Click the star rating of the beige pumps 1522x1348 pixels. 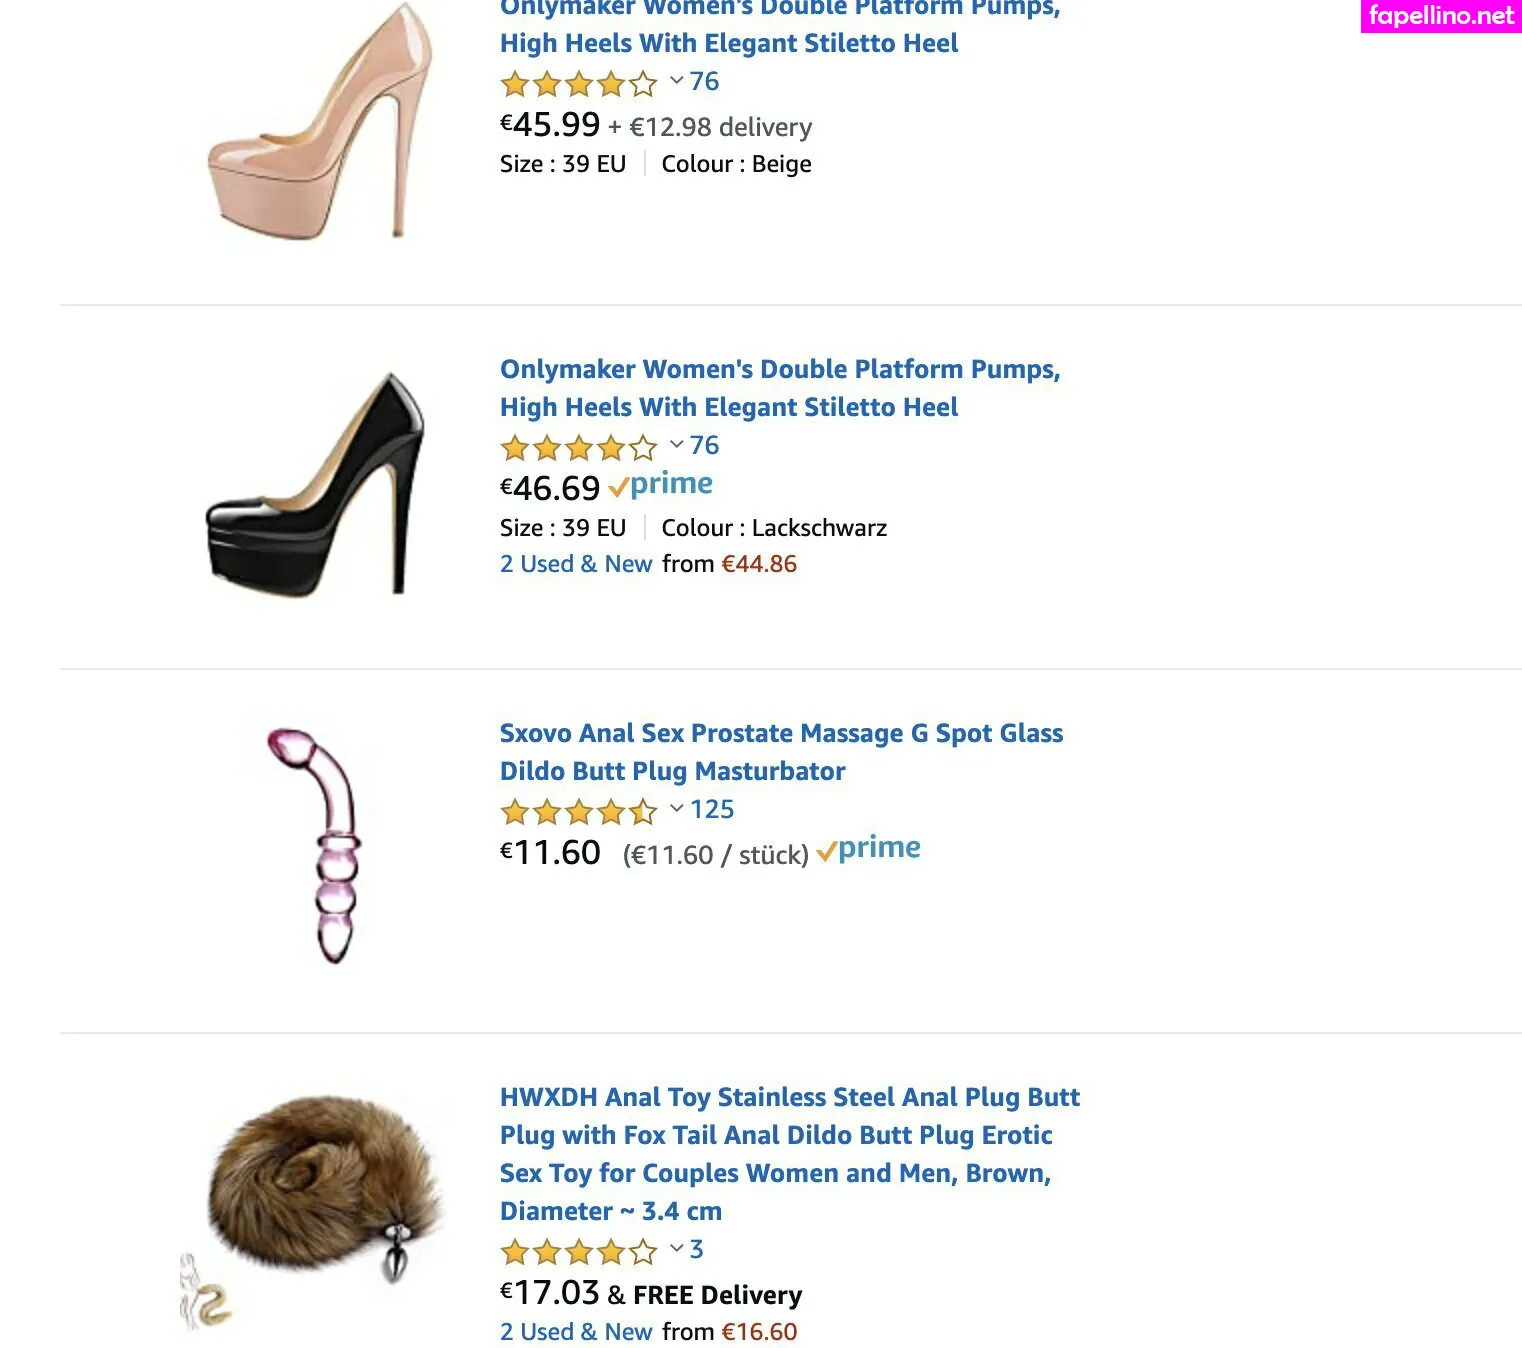pyautogui.click(x=578, y=83)
